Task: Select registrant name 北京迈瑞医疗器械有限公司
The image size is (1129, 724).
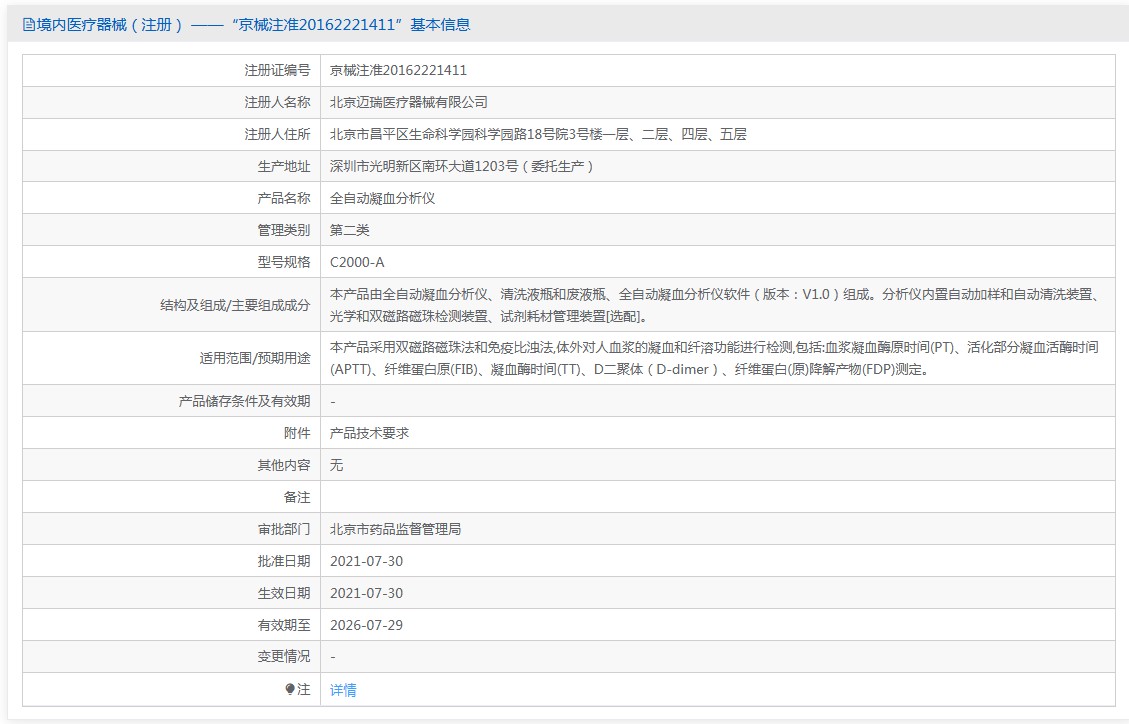Action: (x=408, y=102)
